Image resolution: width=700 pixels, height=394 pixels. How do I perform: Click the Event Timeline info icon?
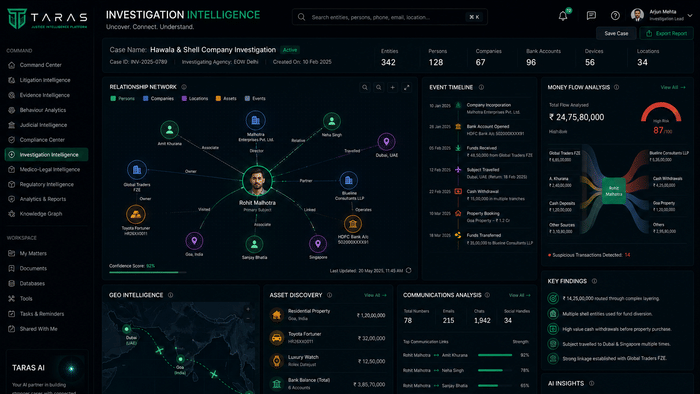(x=481, y=87)
